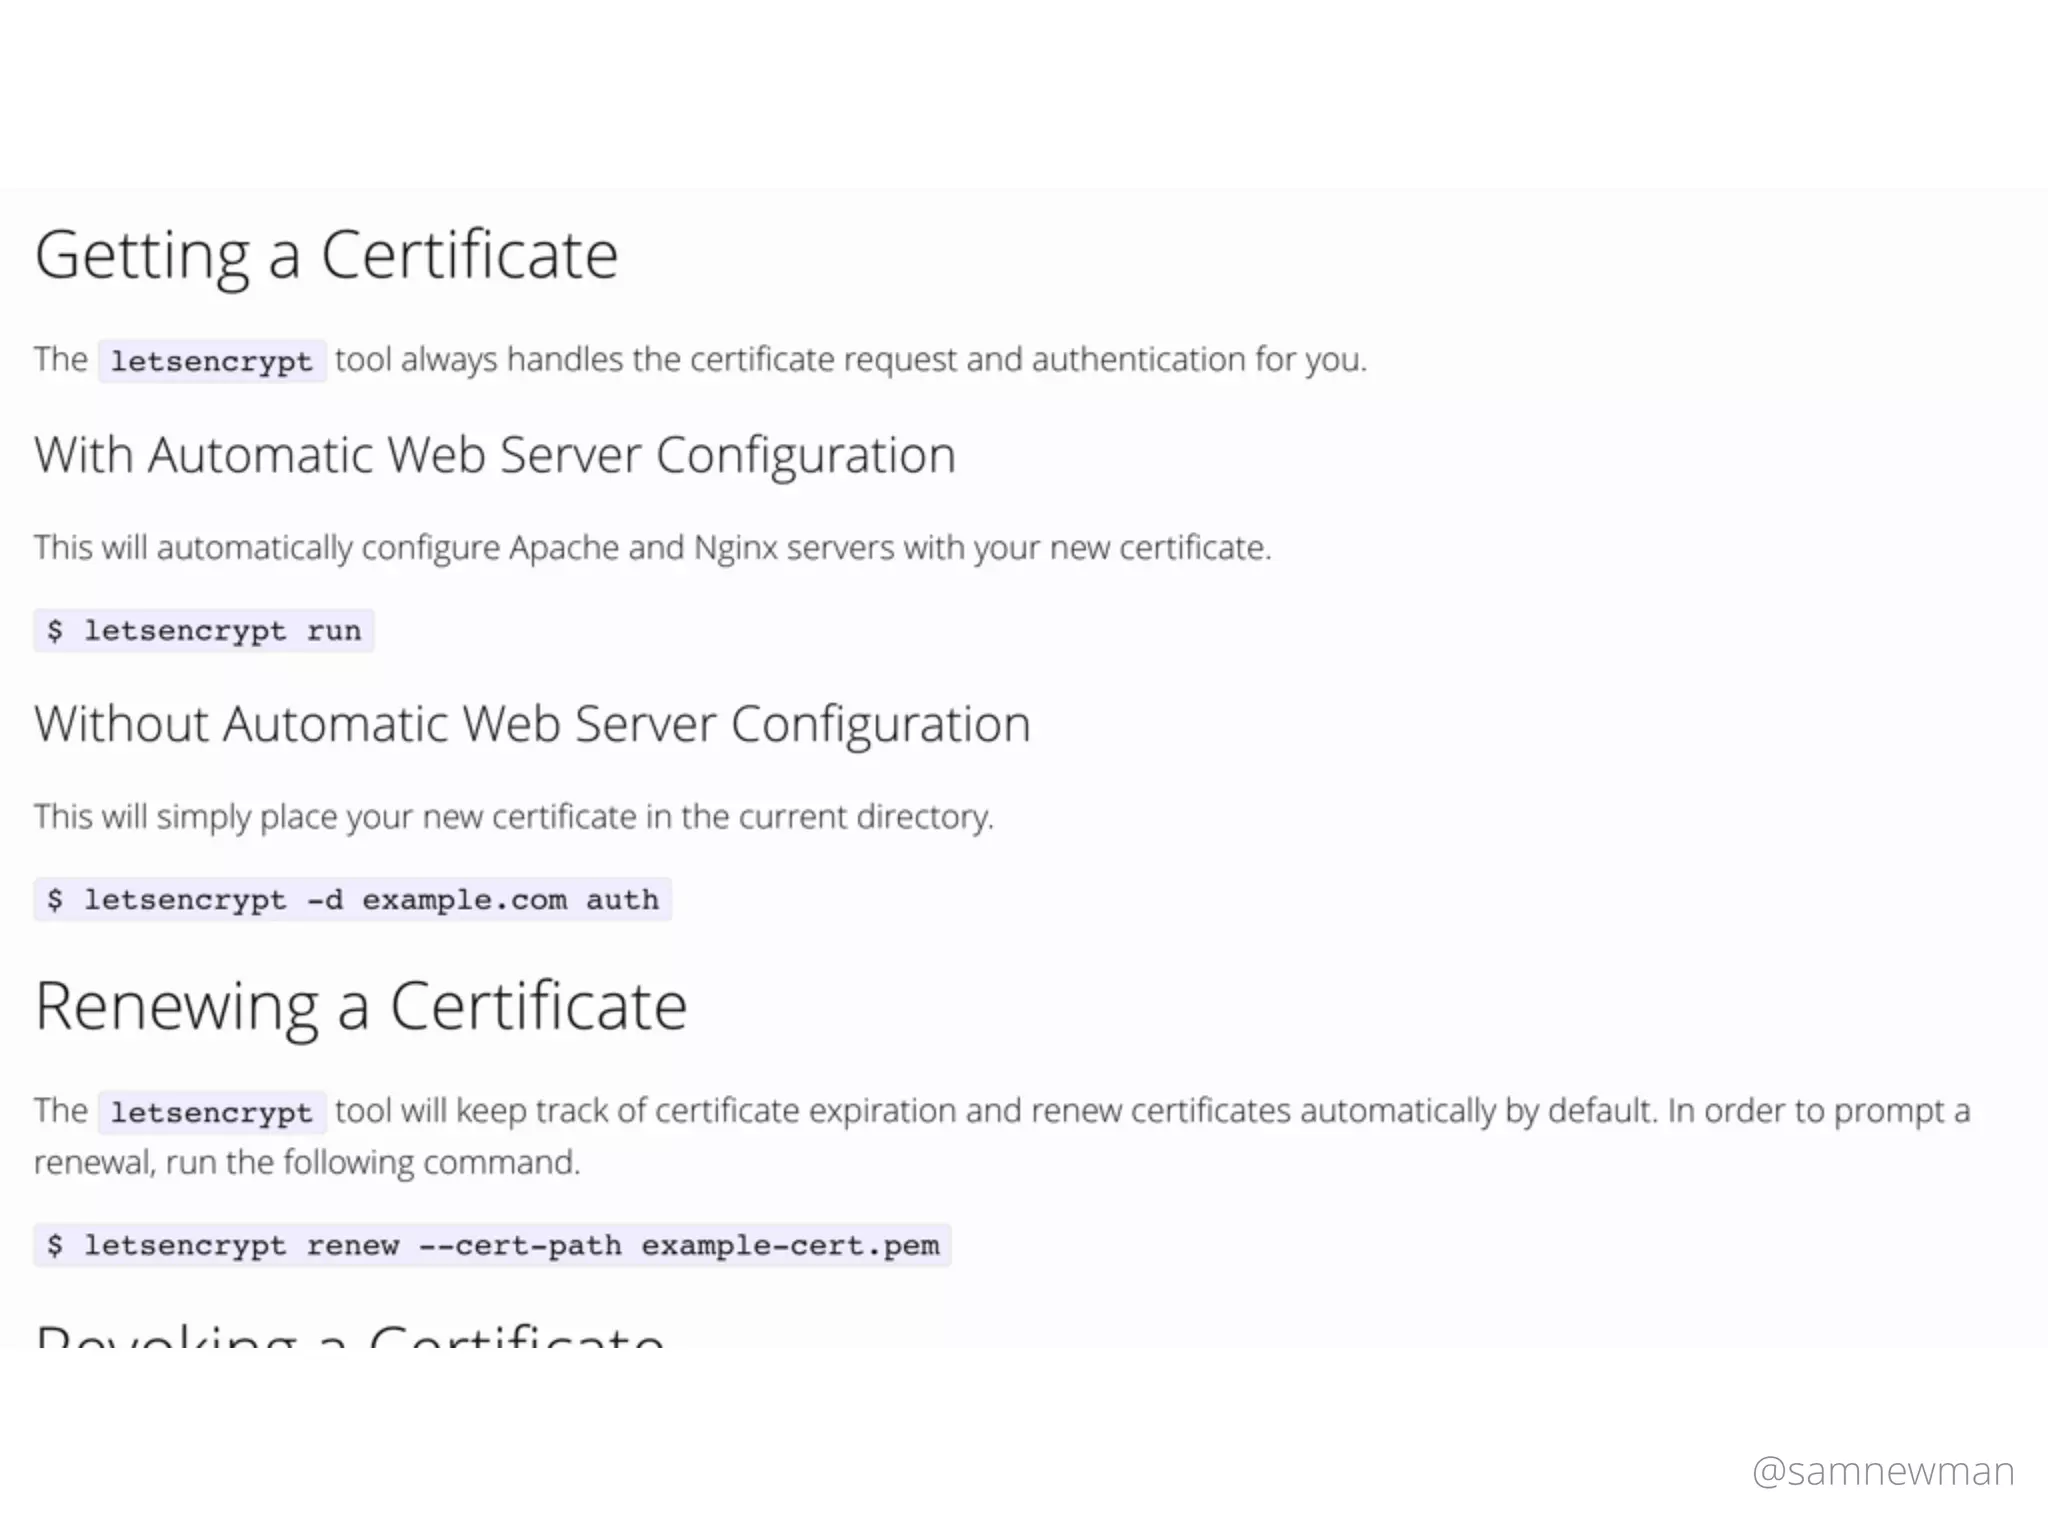
Task: Click inline 'letsencrypt' code in renewing paragraph
Action: 211,1112
